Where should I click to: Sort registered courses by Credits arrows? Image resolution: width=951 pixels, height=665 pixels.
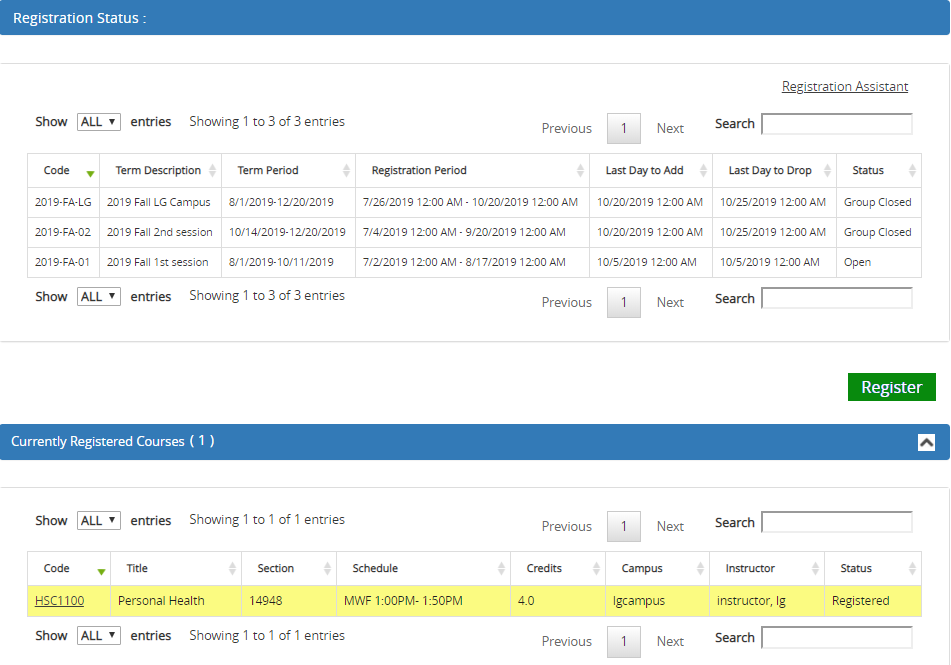point(596,569)
